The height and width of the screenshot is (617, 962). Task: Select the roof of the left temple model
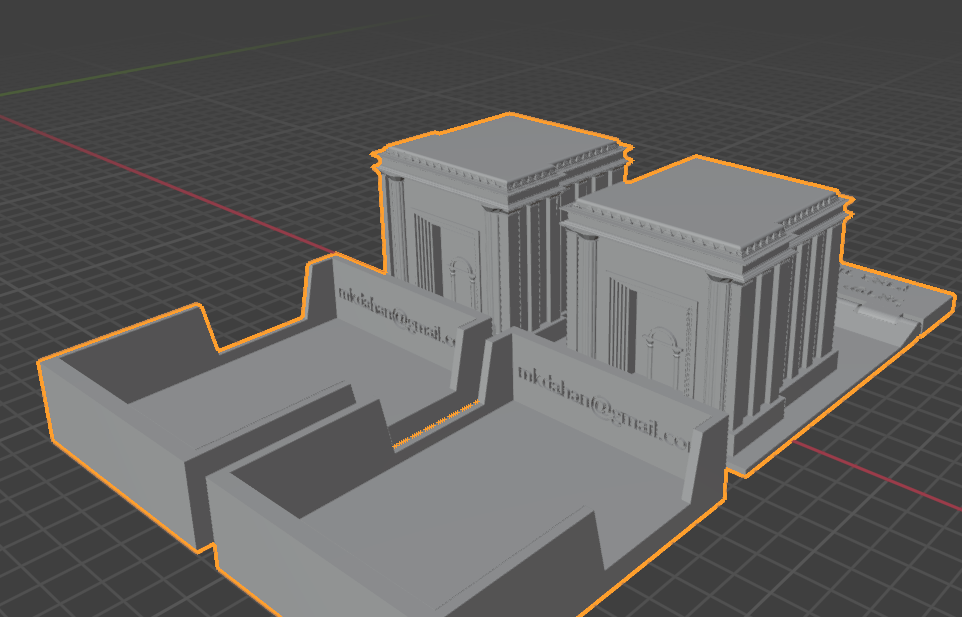[506, 148]
